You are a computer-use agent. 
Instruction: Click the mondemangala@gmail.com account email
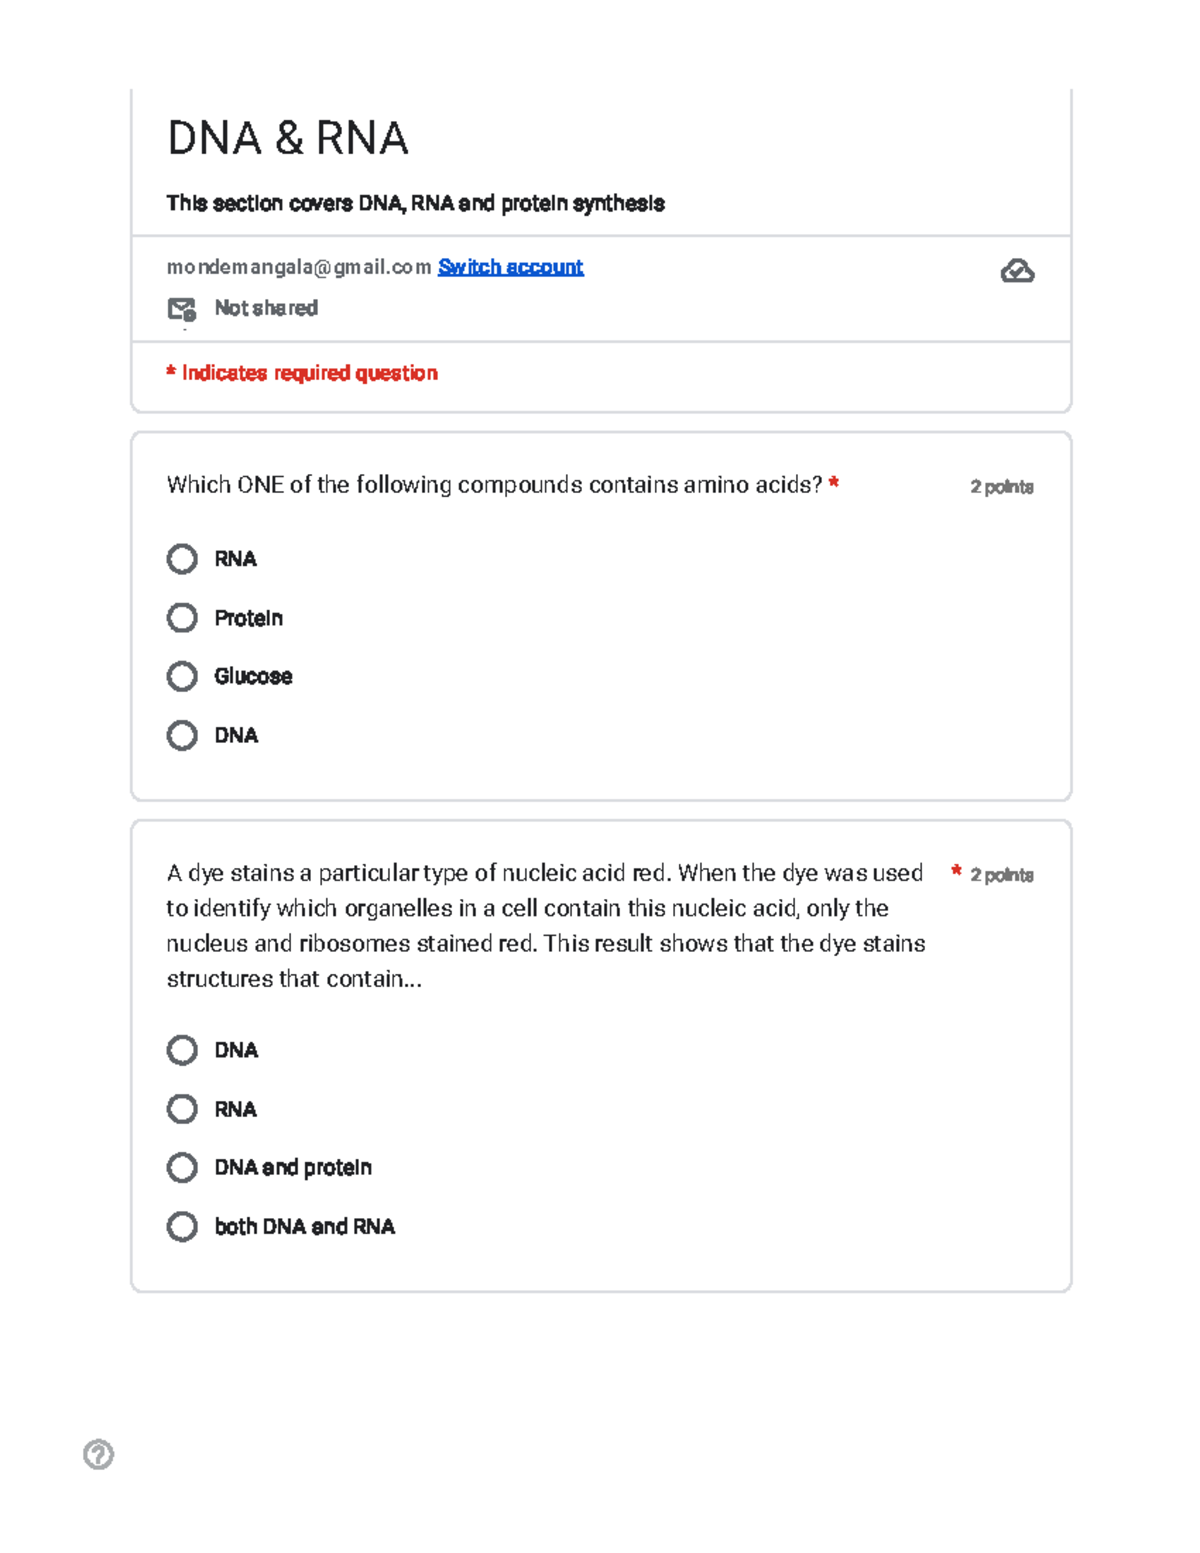[x=298, y=267]
